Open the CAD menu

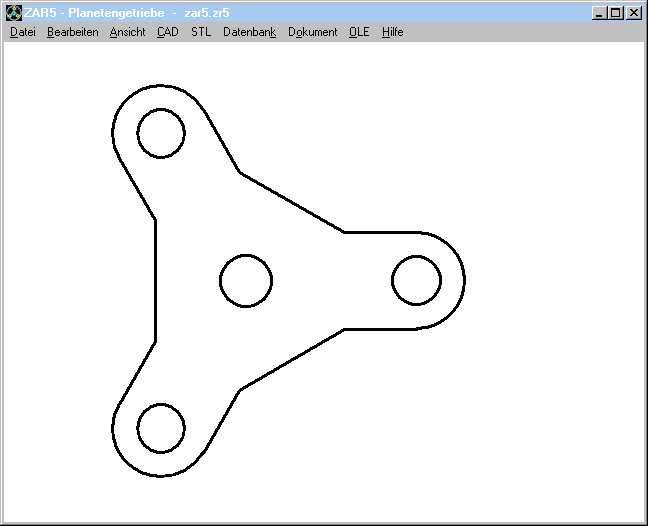point(168,32)
